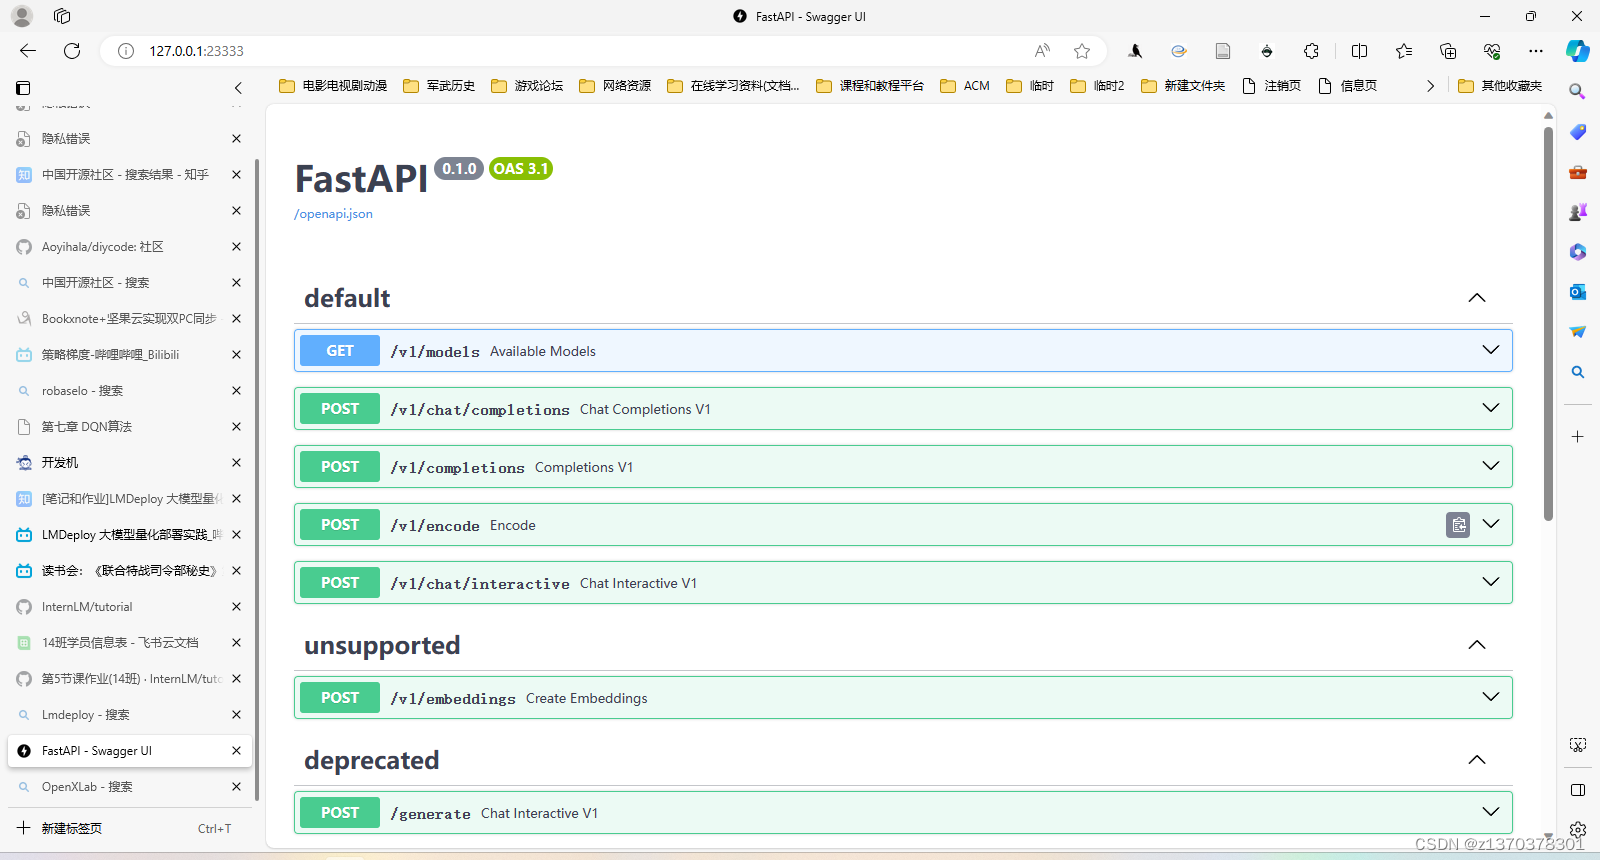View site information icon in address bar

[x=126, y=51]
